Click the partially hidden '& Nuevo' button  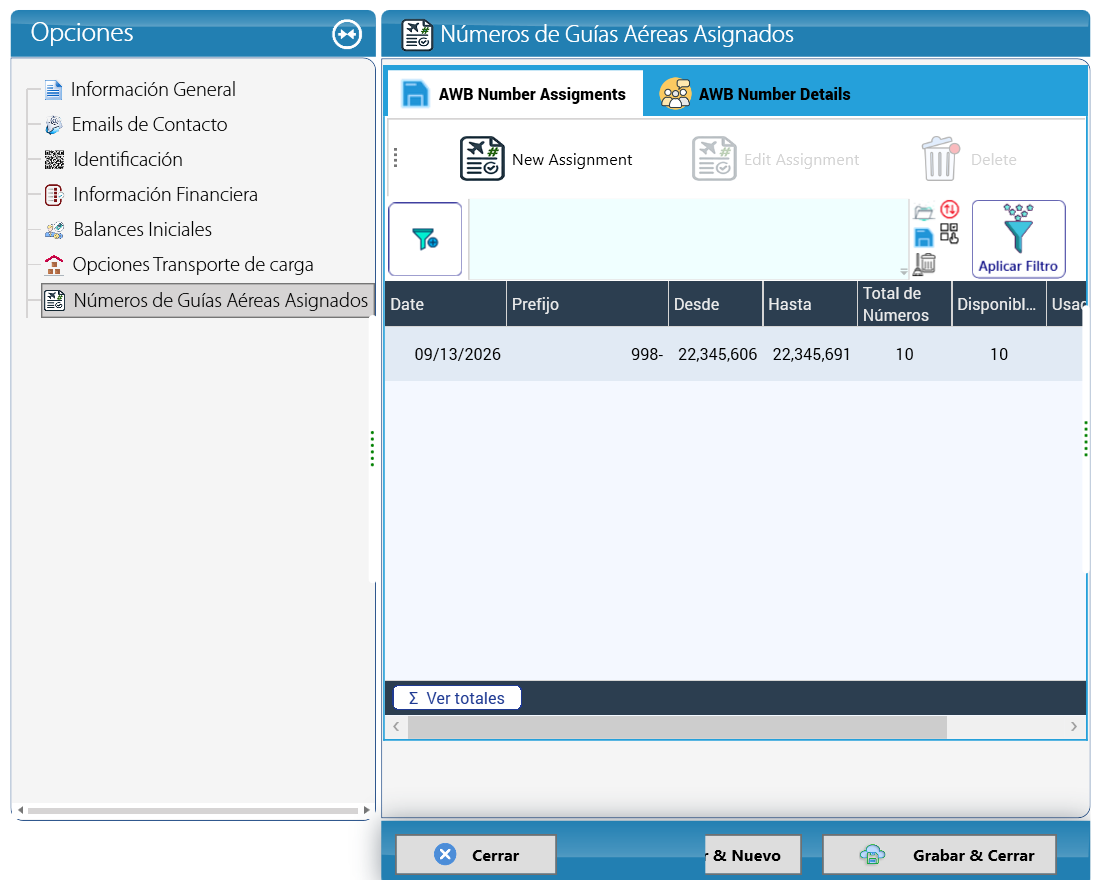click(x=753, y=855)
